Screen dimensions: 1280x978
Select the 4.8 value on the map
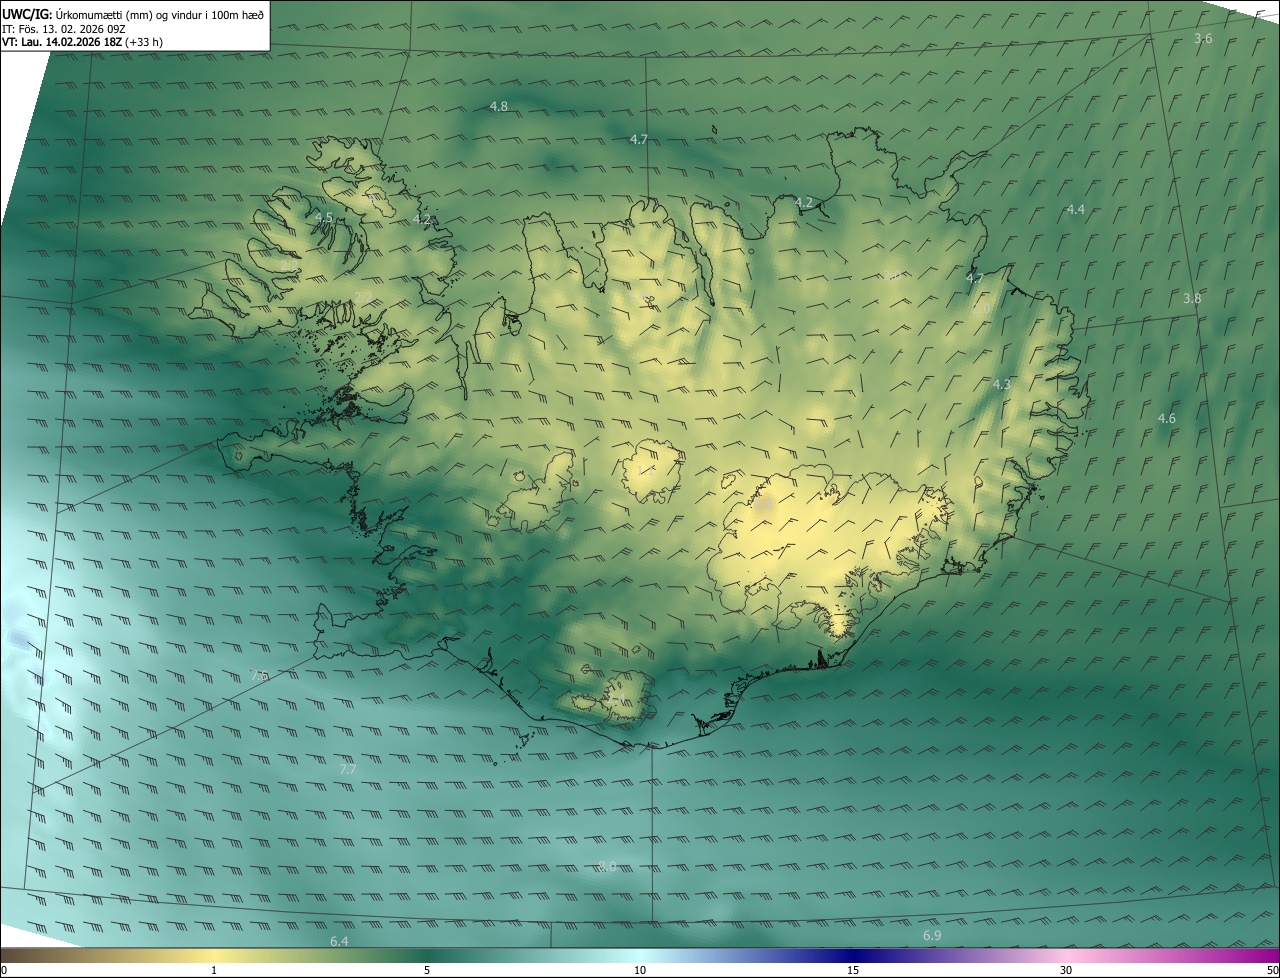[x=498, y=106]
